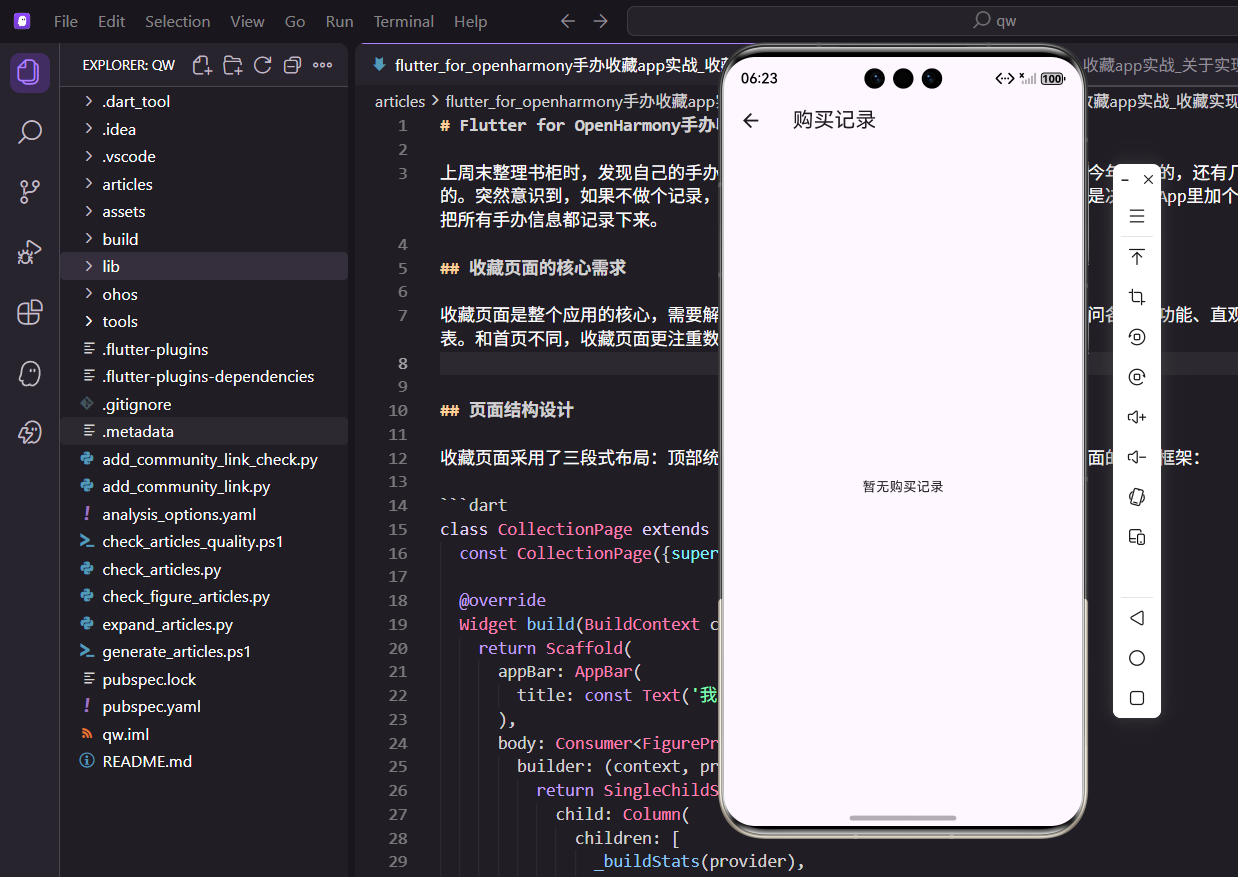The image size is (1238, 877).
Task: Open the .gitignore file
Action: pyautogui.click(x=204, y=404)
